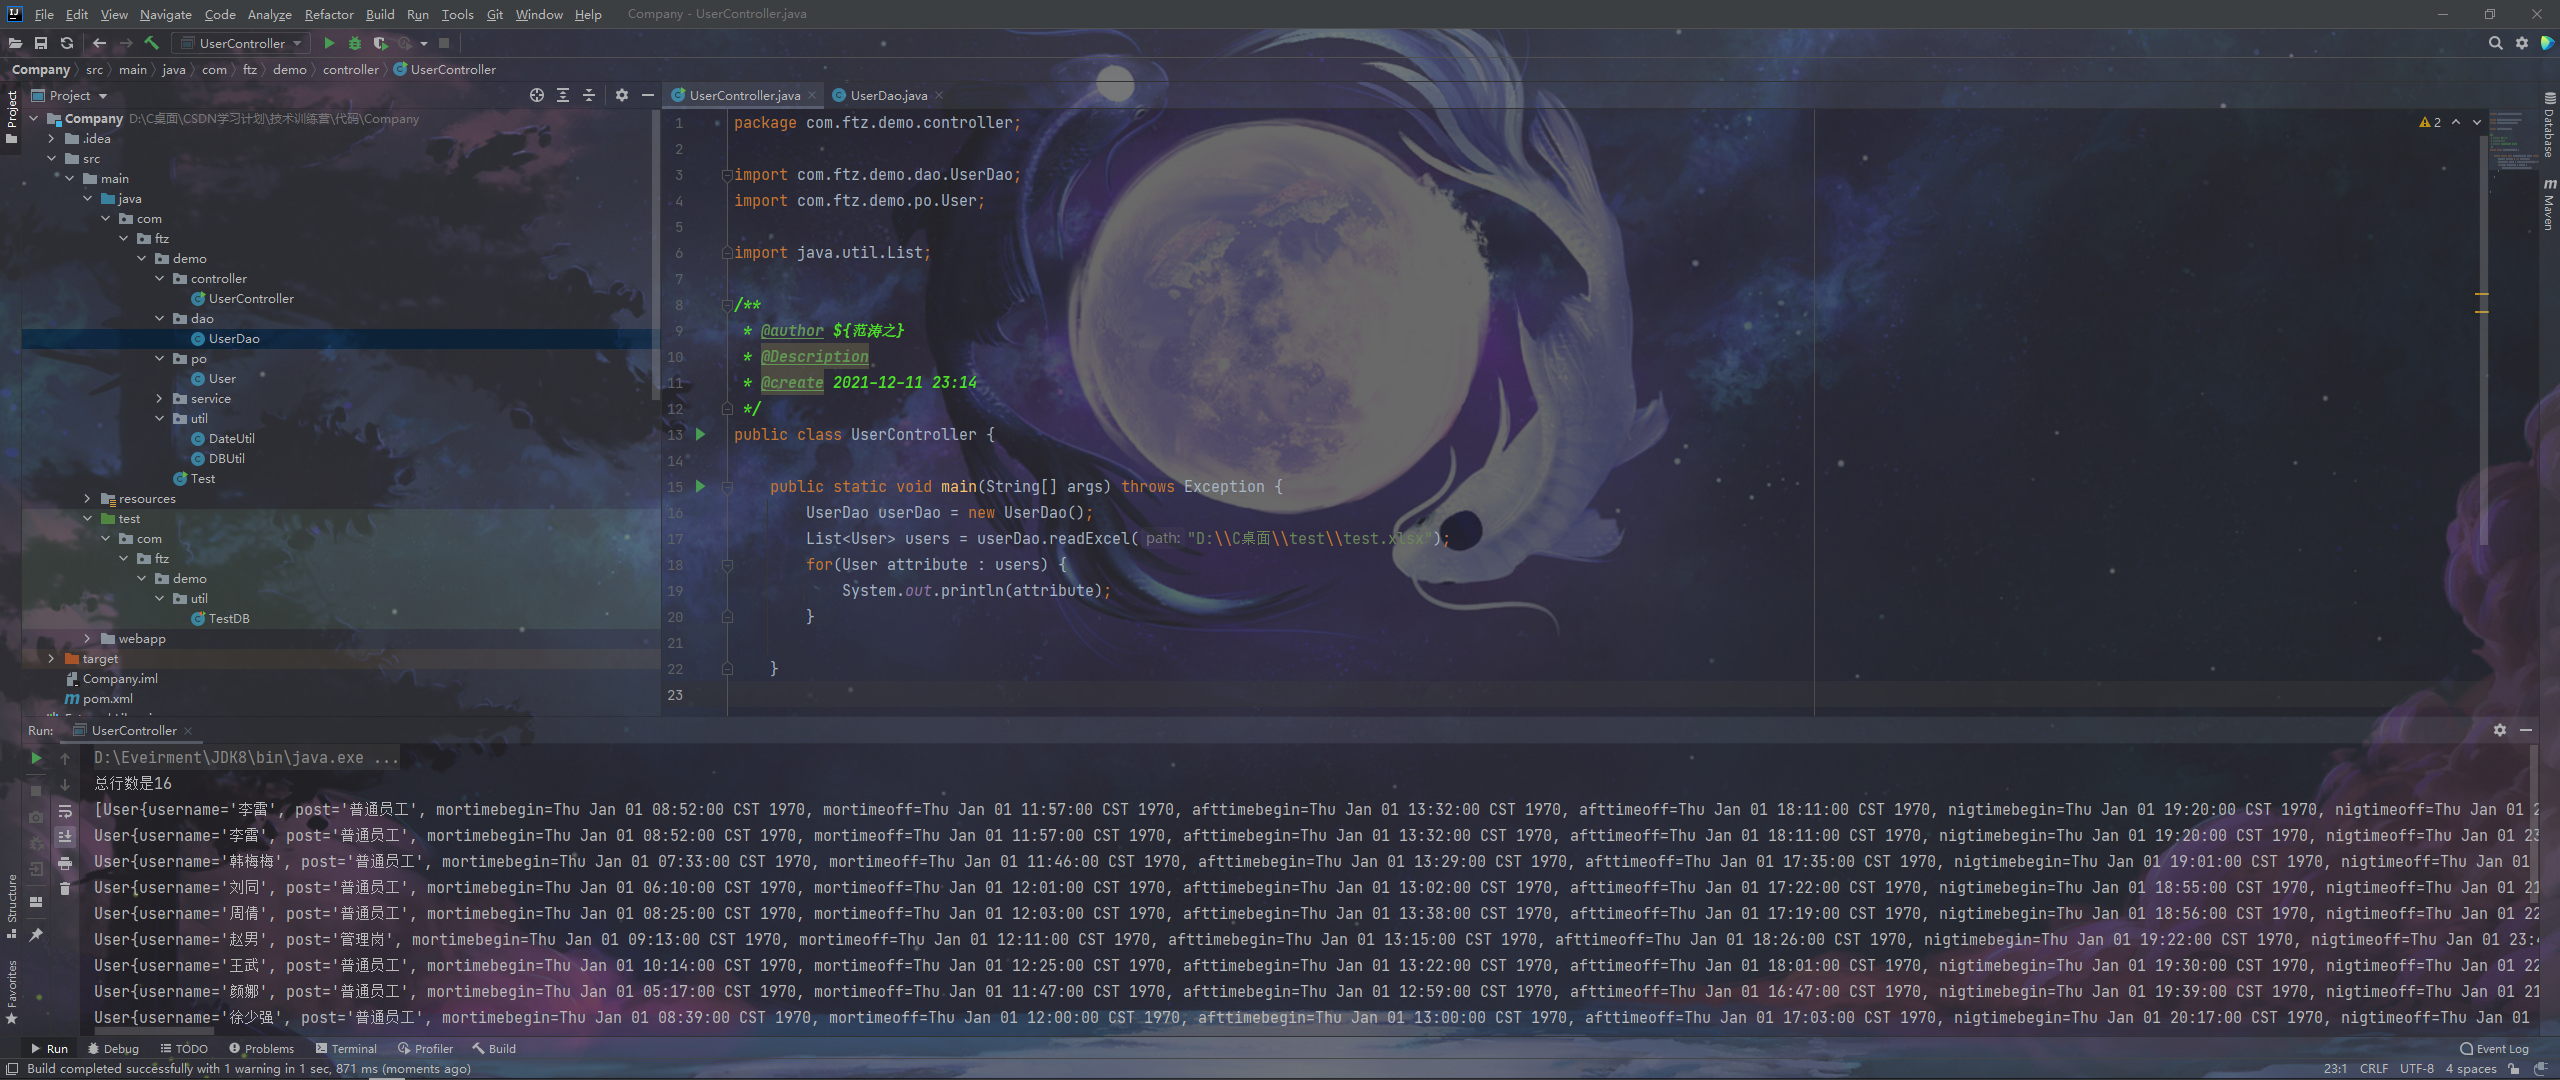
Task: Select opened file in Project tree
Action: click(537, 95)
